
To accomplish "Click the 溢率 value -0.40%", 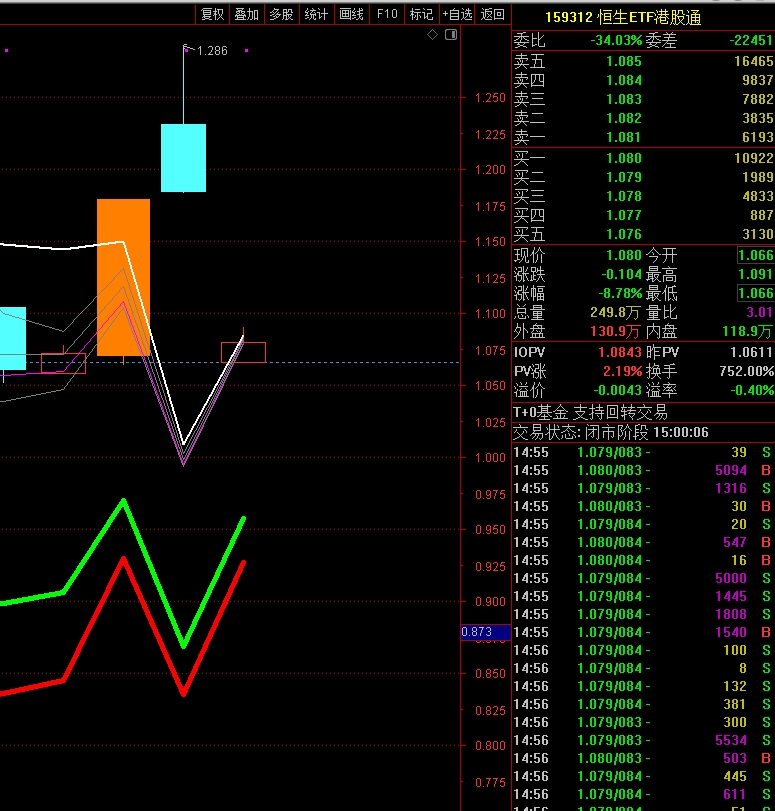I will pyautogui.click(x=752, y=391).
